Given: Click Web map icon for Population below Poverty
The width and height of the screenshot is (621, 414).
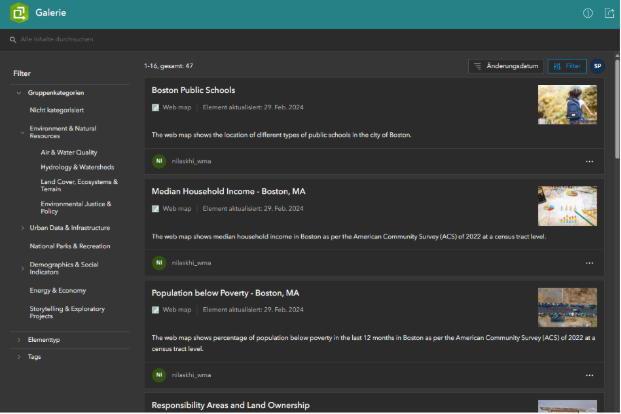Looking at the screenshot, I should (155, 310).
